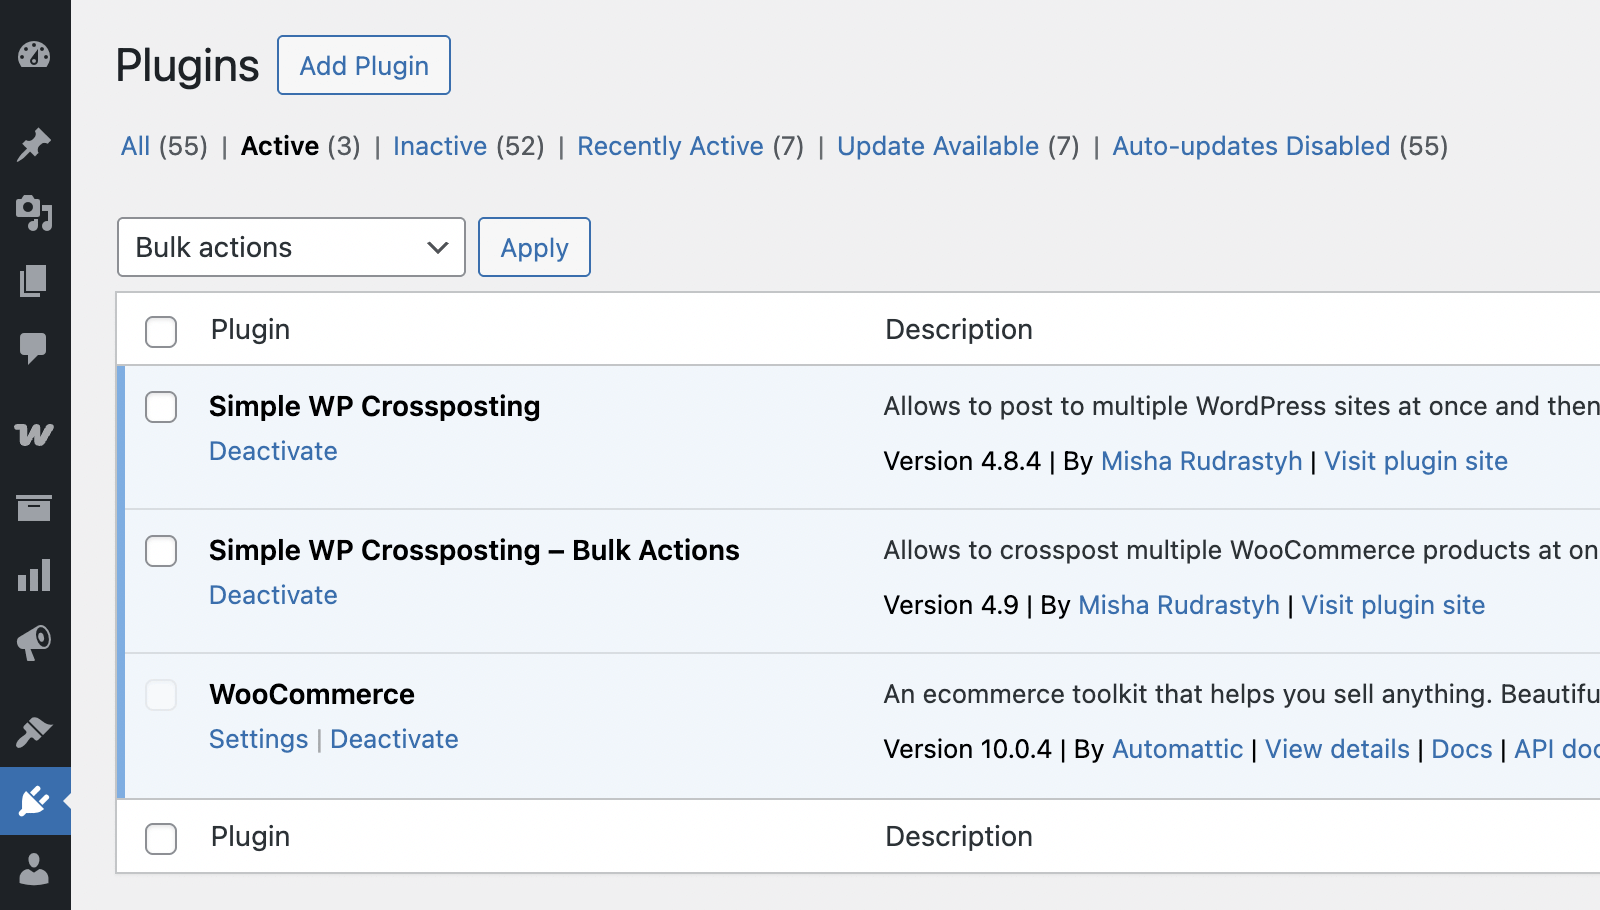Select the Simple WP Crossposting – Bulk Actions title
This screenshot has width=1600, height=910.
474,550
